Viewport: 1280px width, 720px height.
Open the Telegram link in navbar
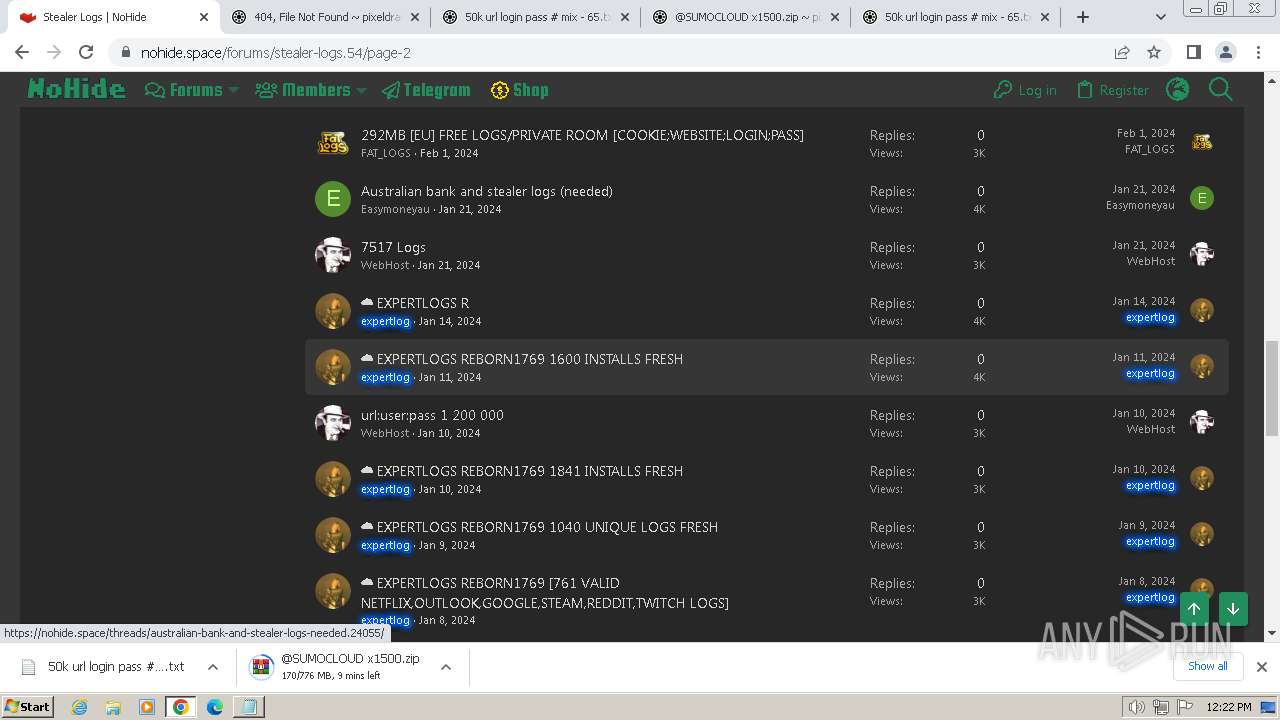(425, 90)
